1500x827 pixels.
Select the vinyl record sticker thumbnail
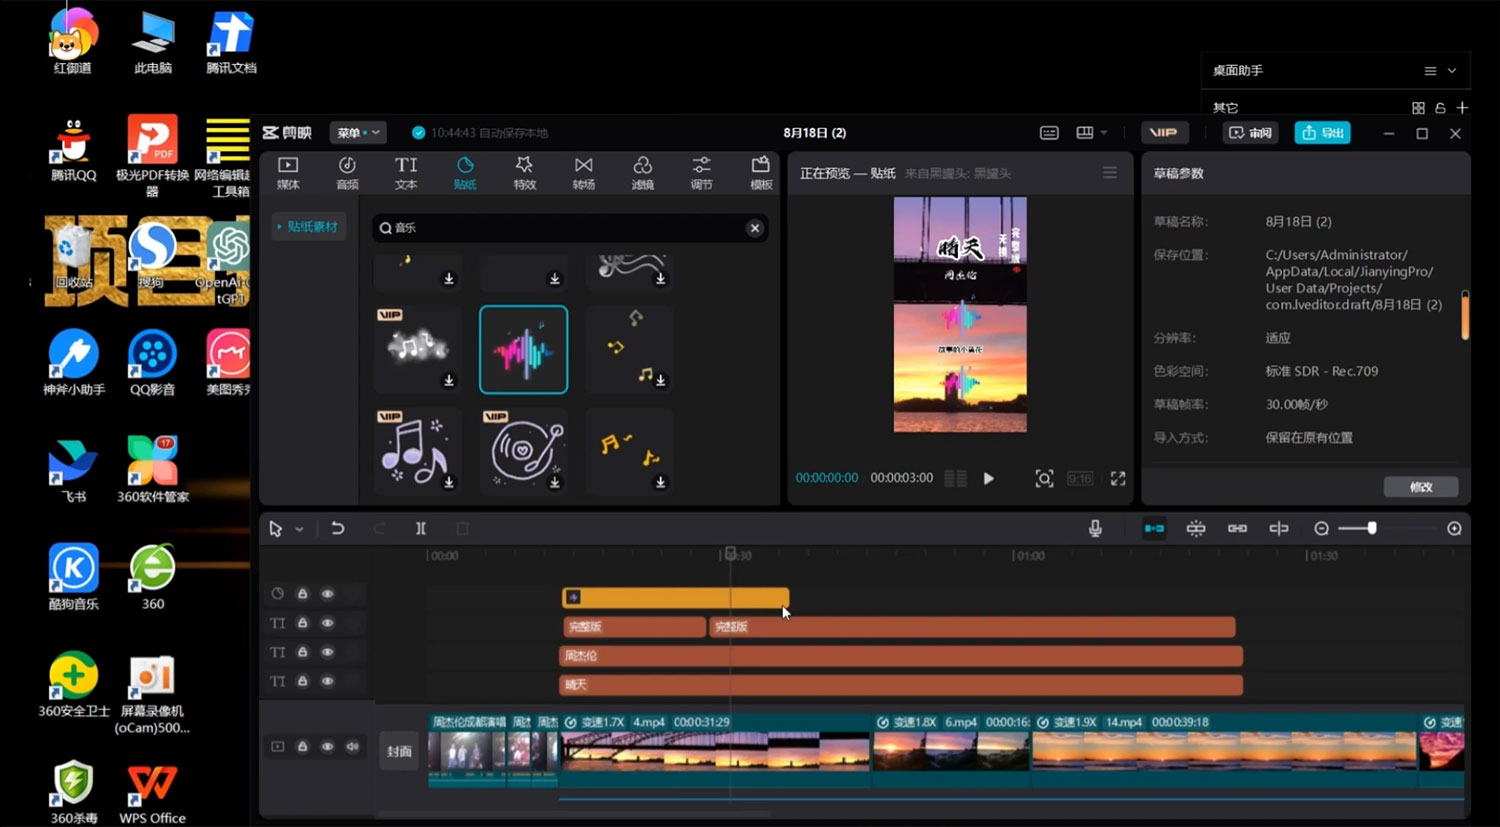click(523, 451)
